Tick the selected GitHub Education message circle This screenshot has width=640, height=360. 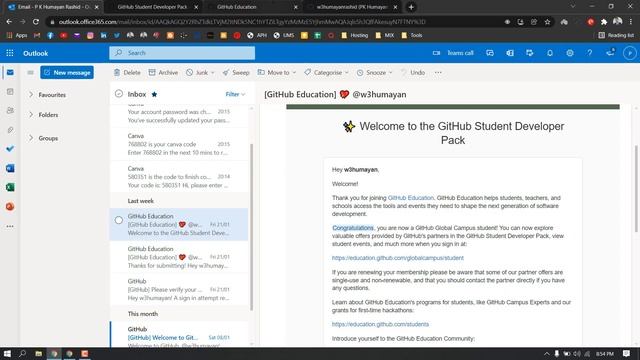pyautogui.click(x=119, y=220)
